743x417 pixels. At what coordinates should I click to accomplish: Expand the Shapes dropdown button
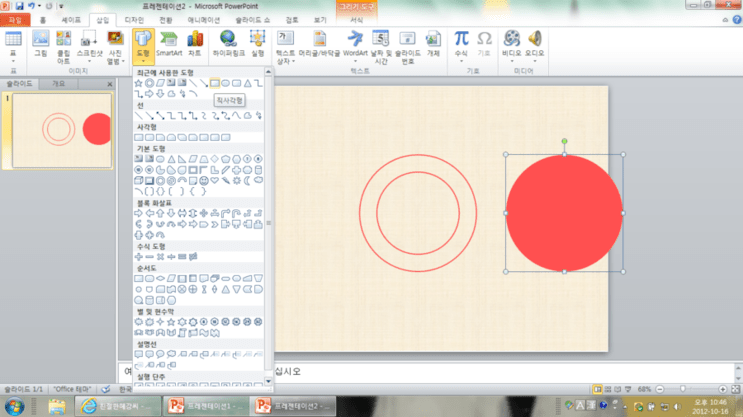(143, 46)
